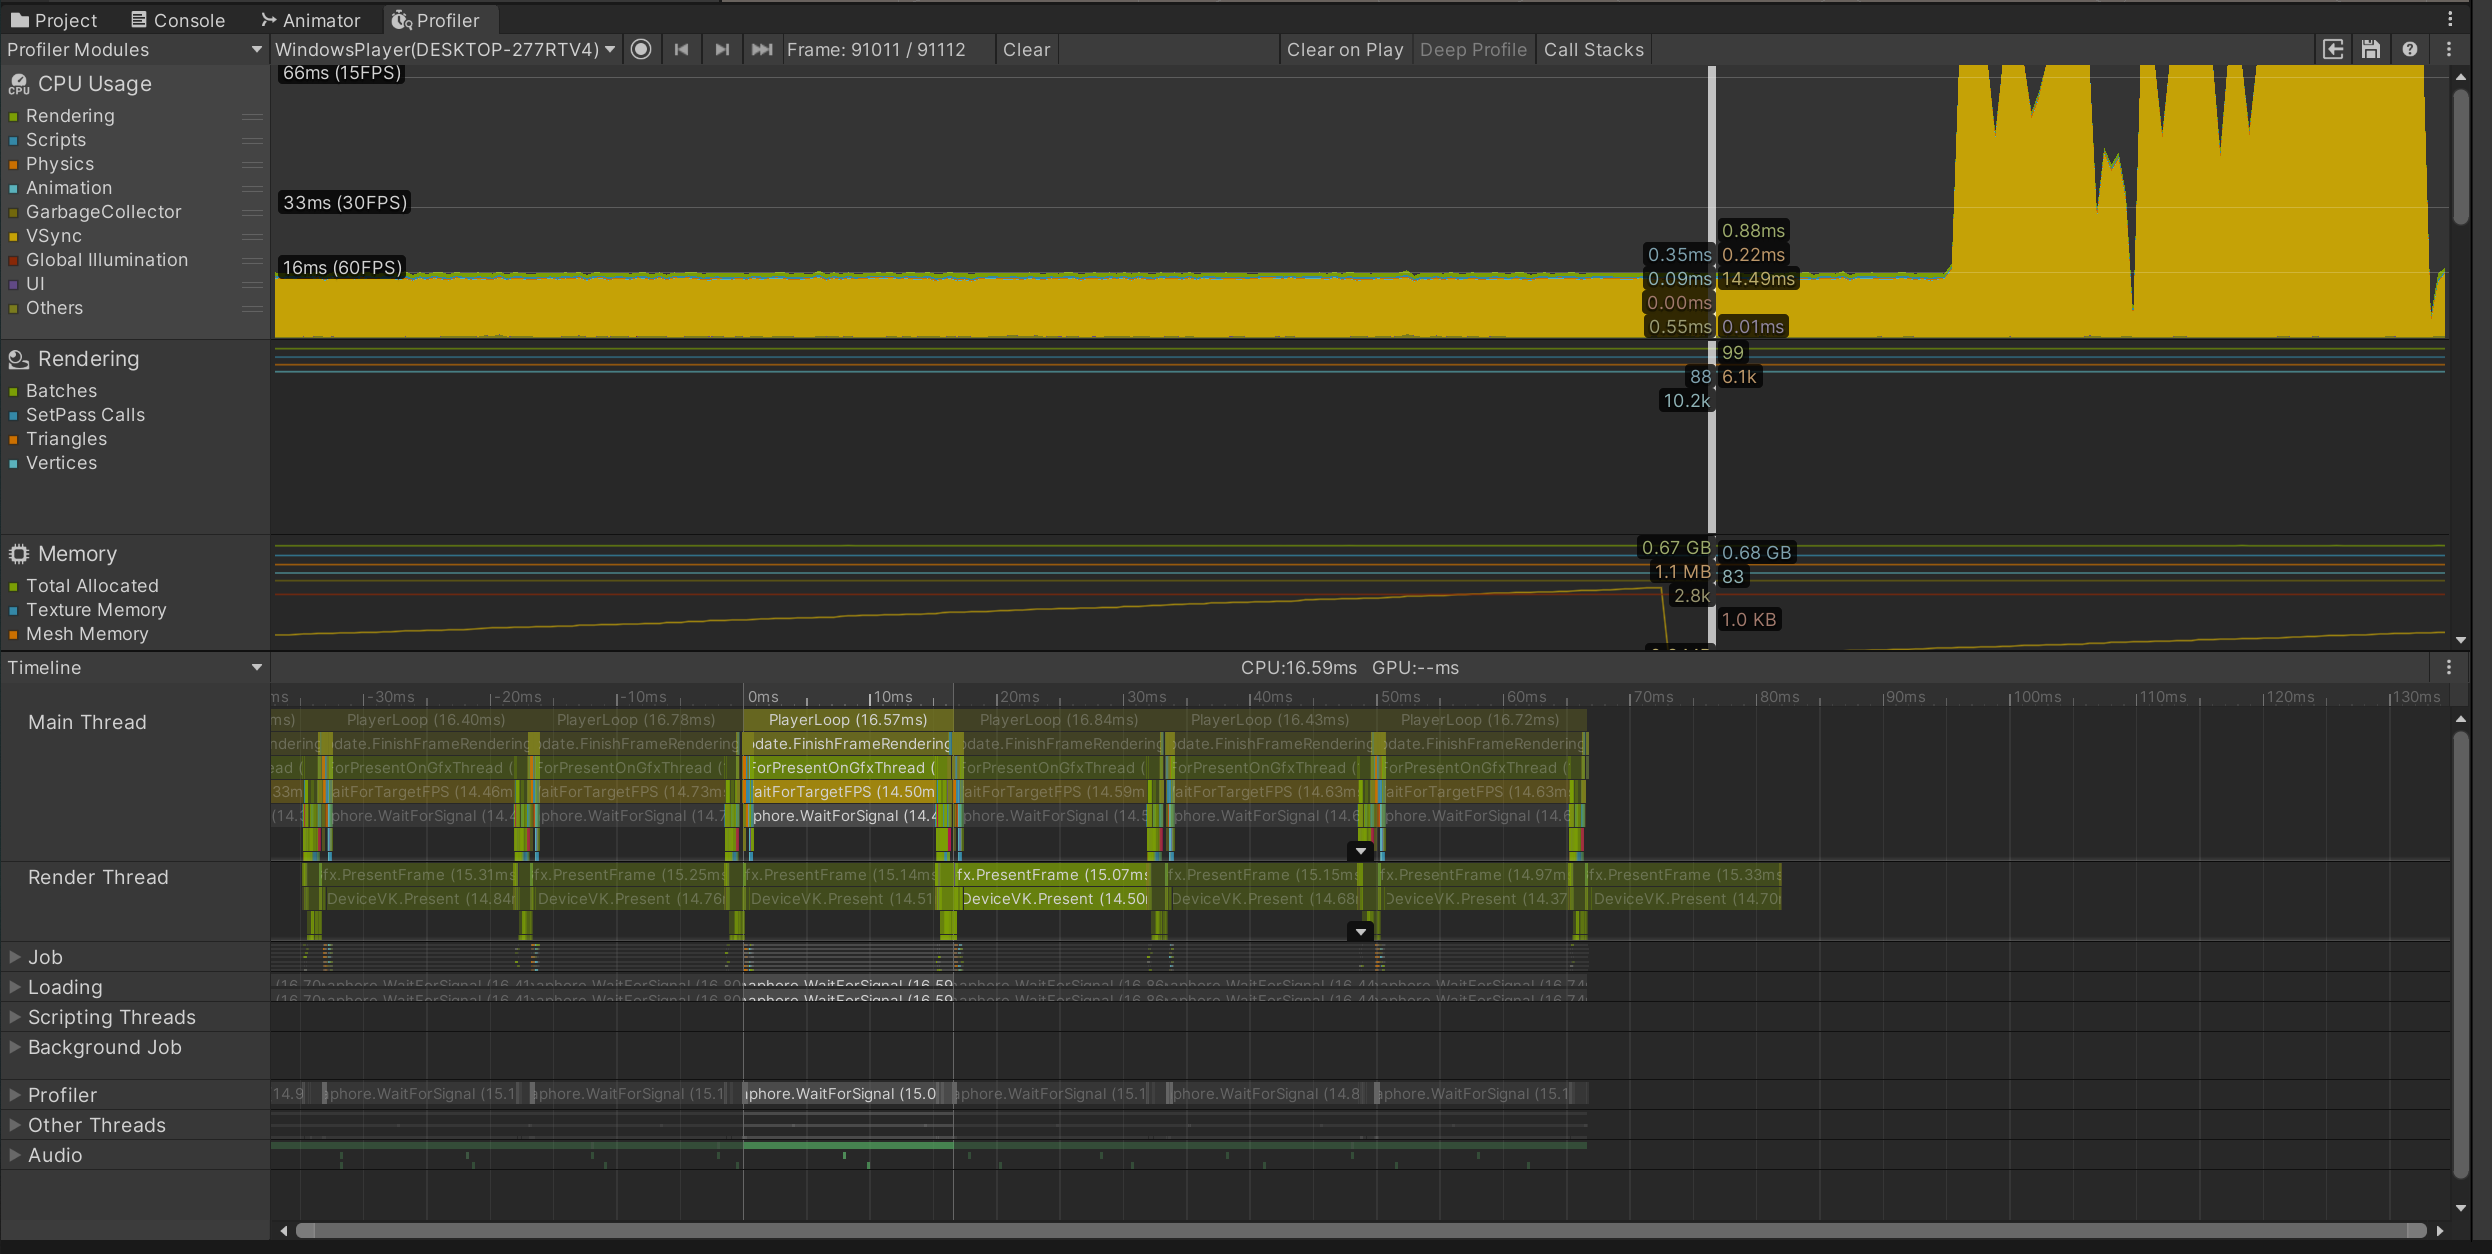The height and width of the screenshot is (1254, 2492).
Task: Switch to the Animator tab
Action: [x=310, y=20]
